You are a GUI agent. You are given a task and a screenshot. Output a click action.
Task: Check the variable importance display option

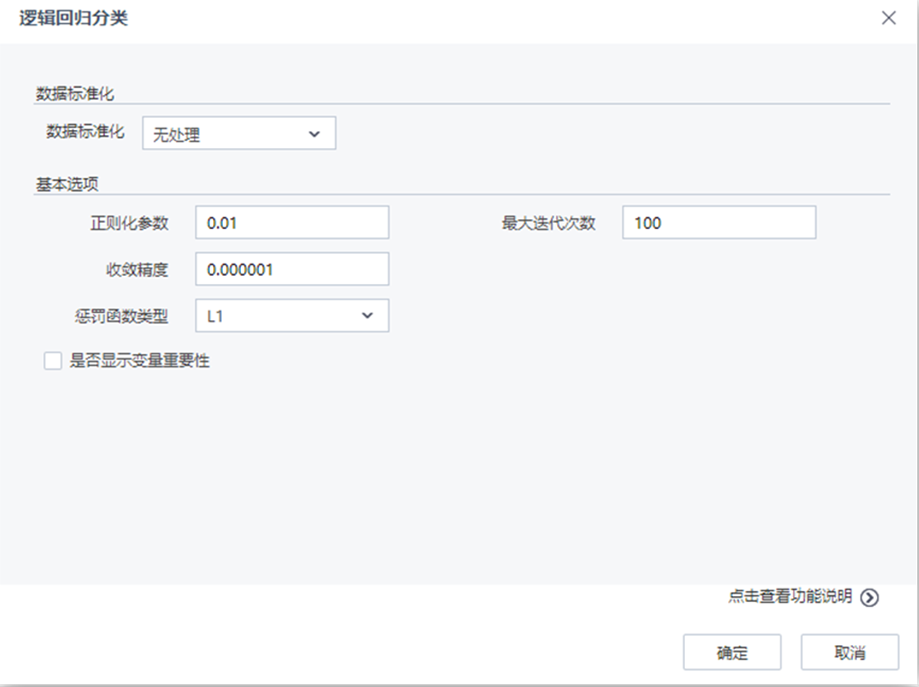pos(51,360)
